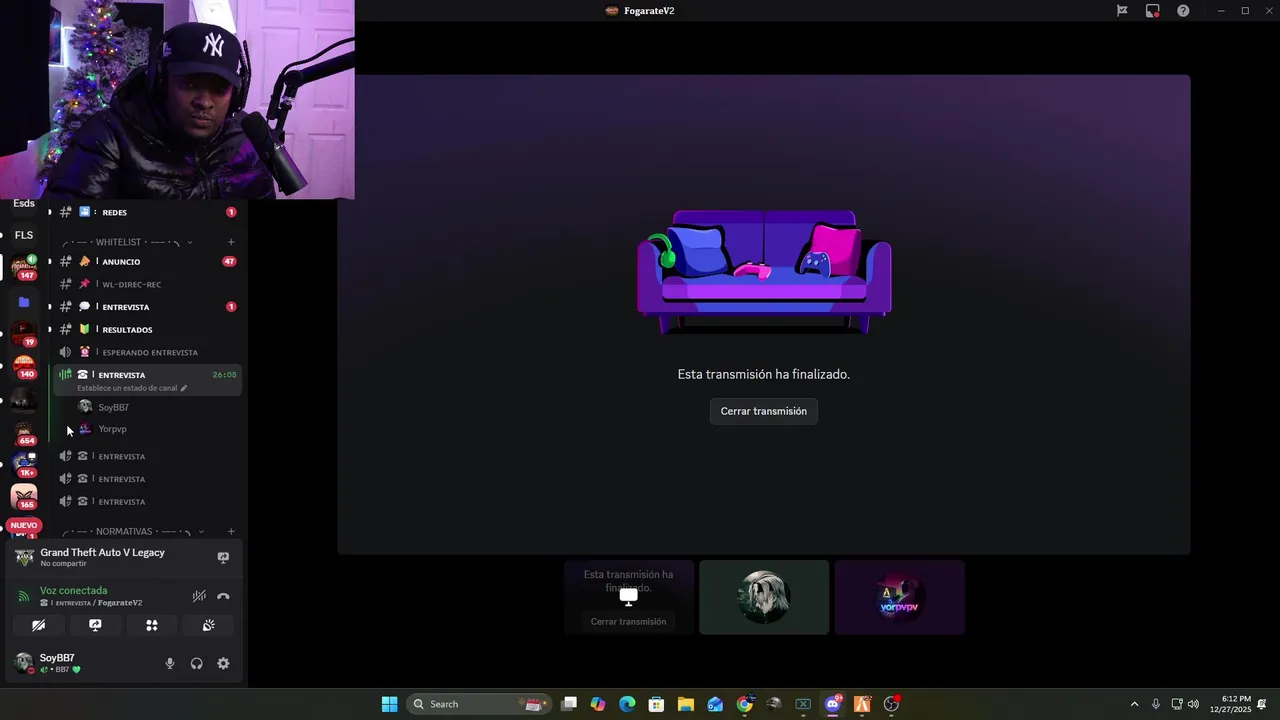Open volume control in system tray
1280x720 pixels.
1193,704
